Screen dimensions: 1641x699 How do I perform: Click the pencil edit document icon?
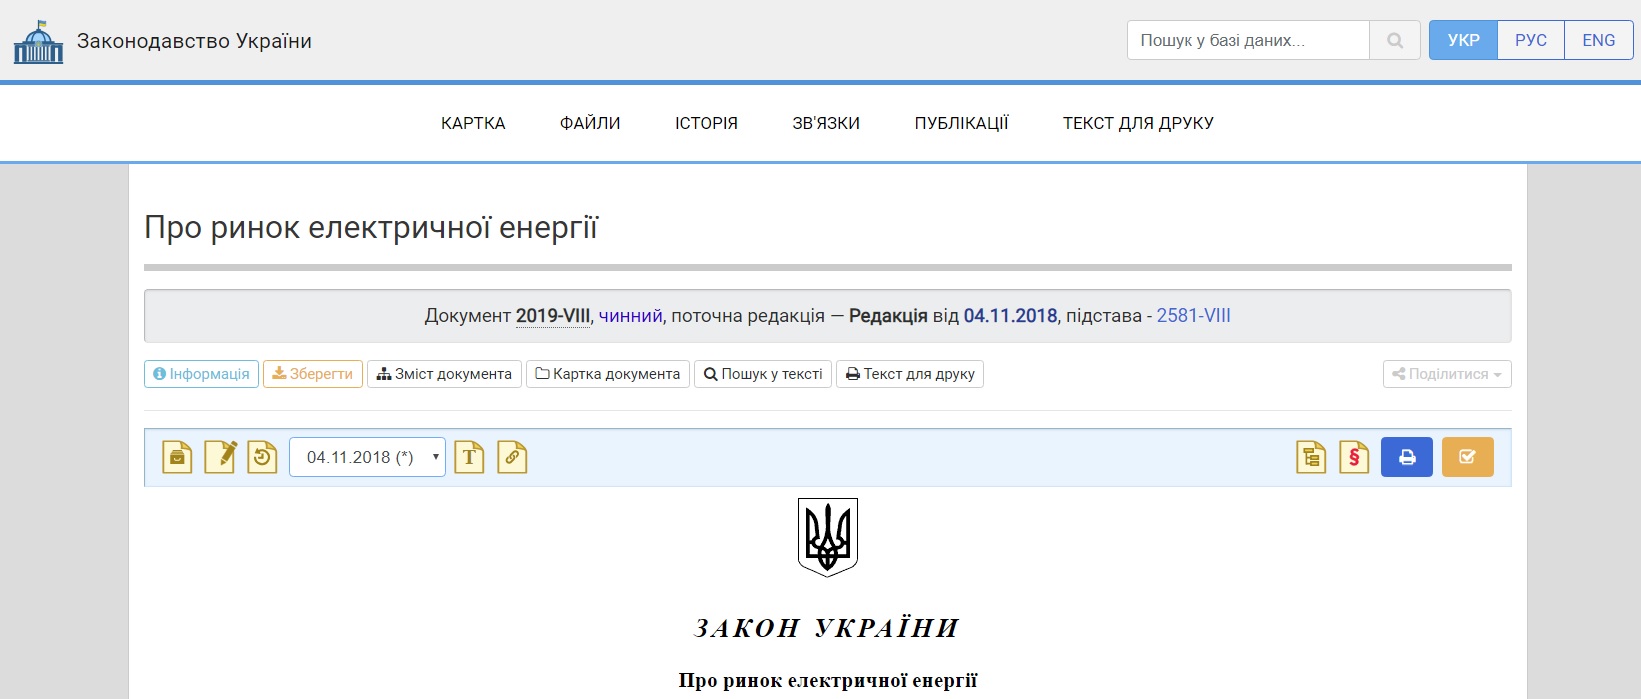(x=220, y=457)
